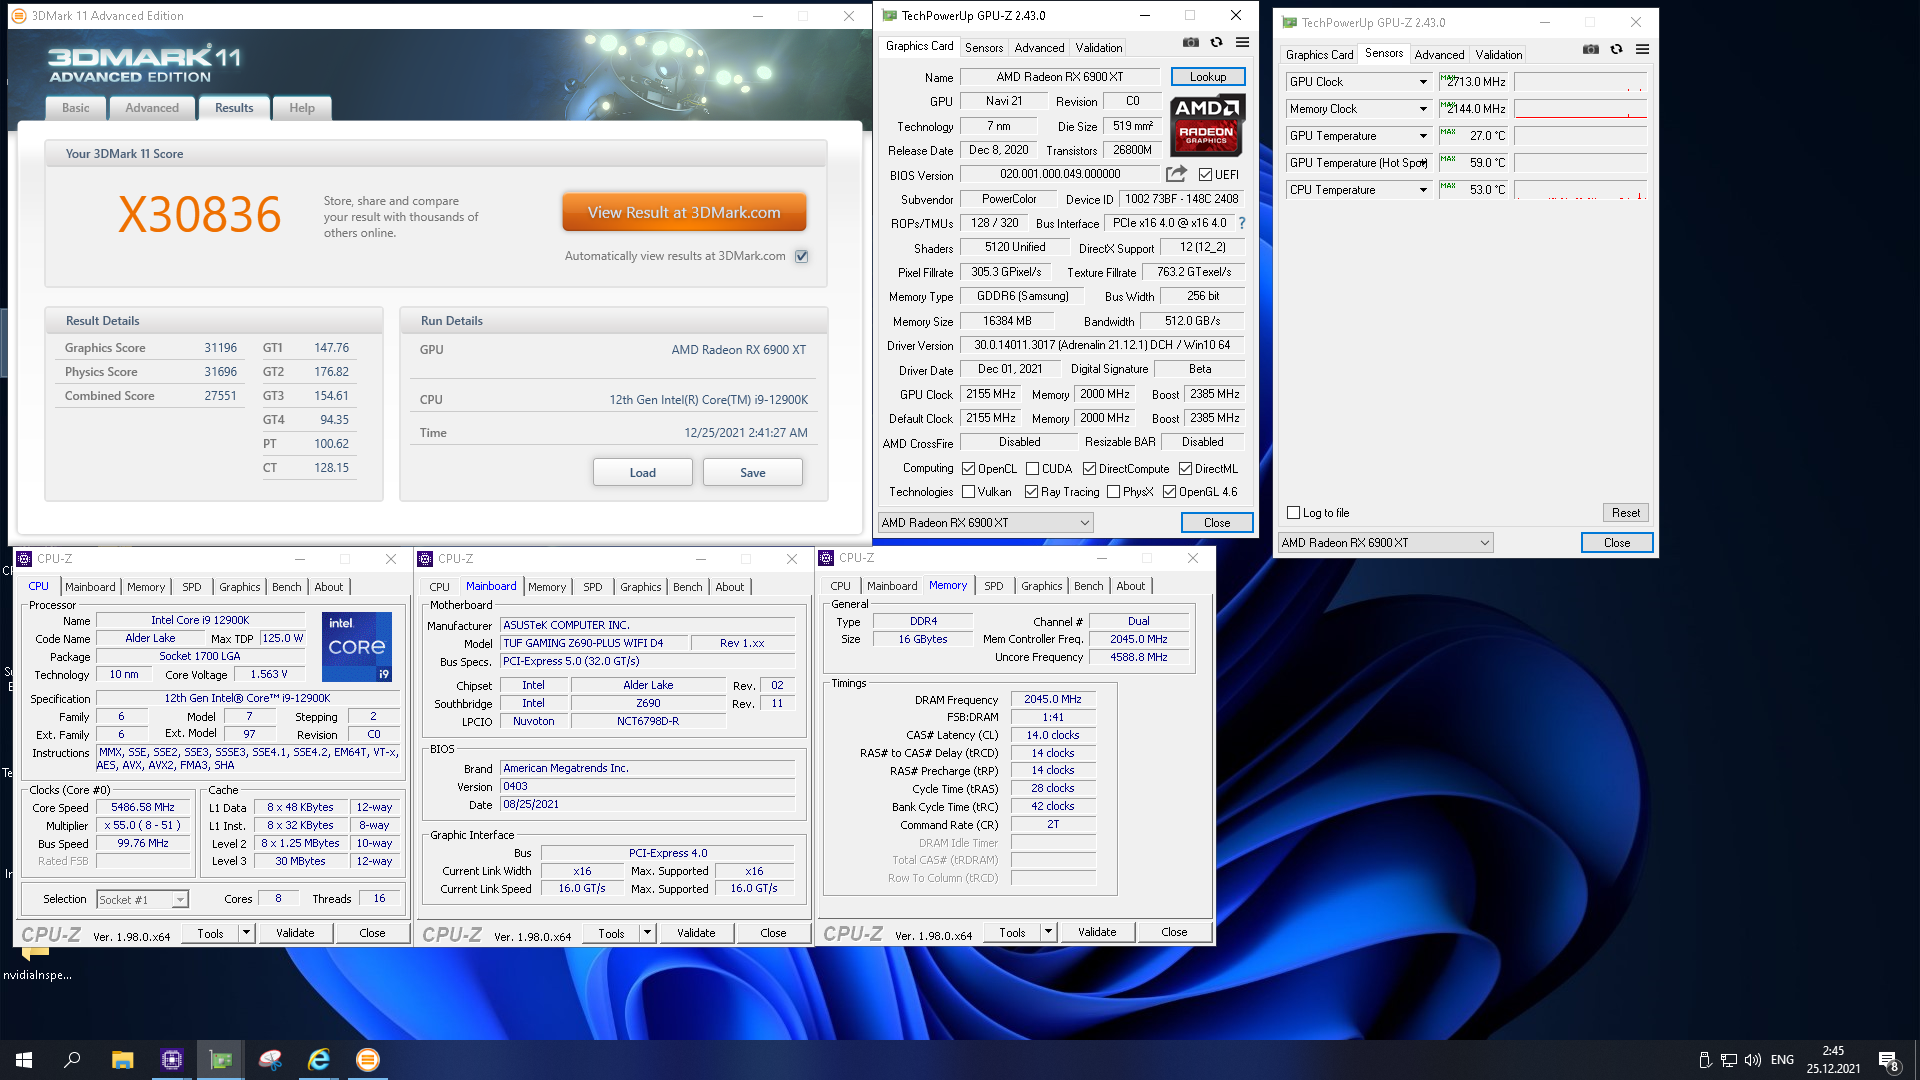
Task: Toggle automatically view results at 3DMark.com checkbox
Action: click(x=801, y=256)
